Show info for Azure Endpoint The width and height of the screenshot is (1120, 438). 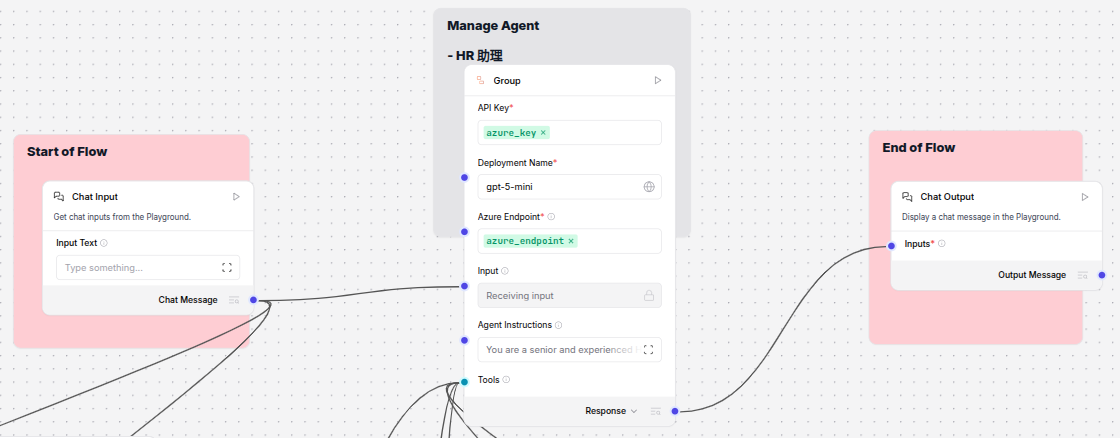pyautogui.click(x=551, y=216)
